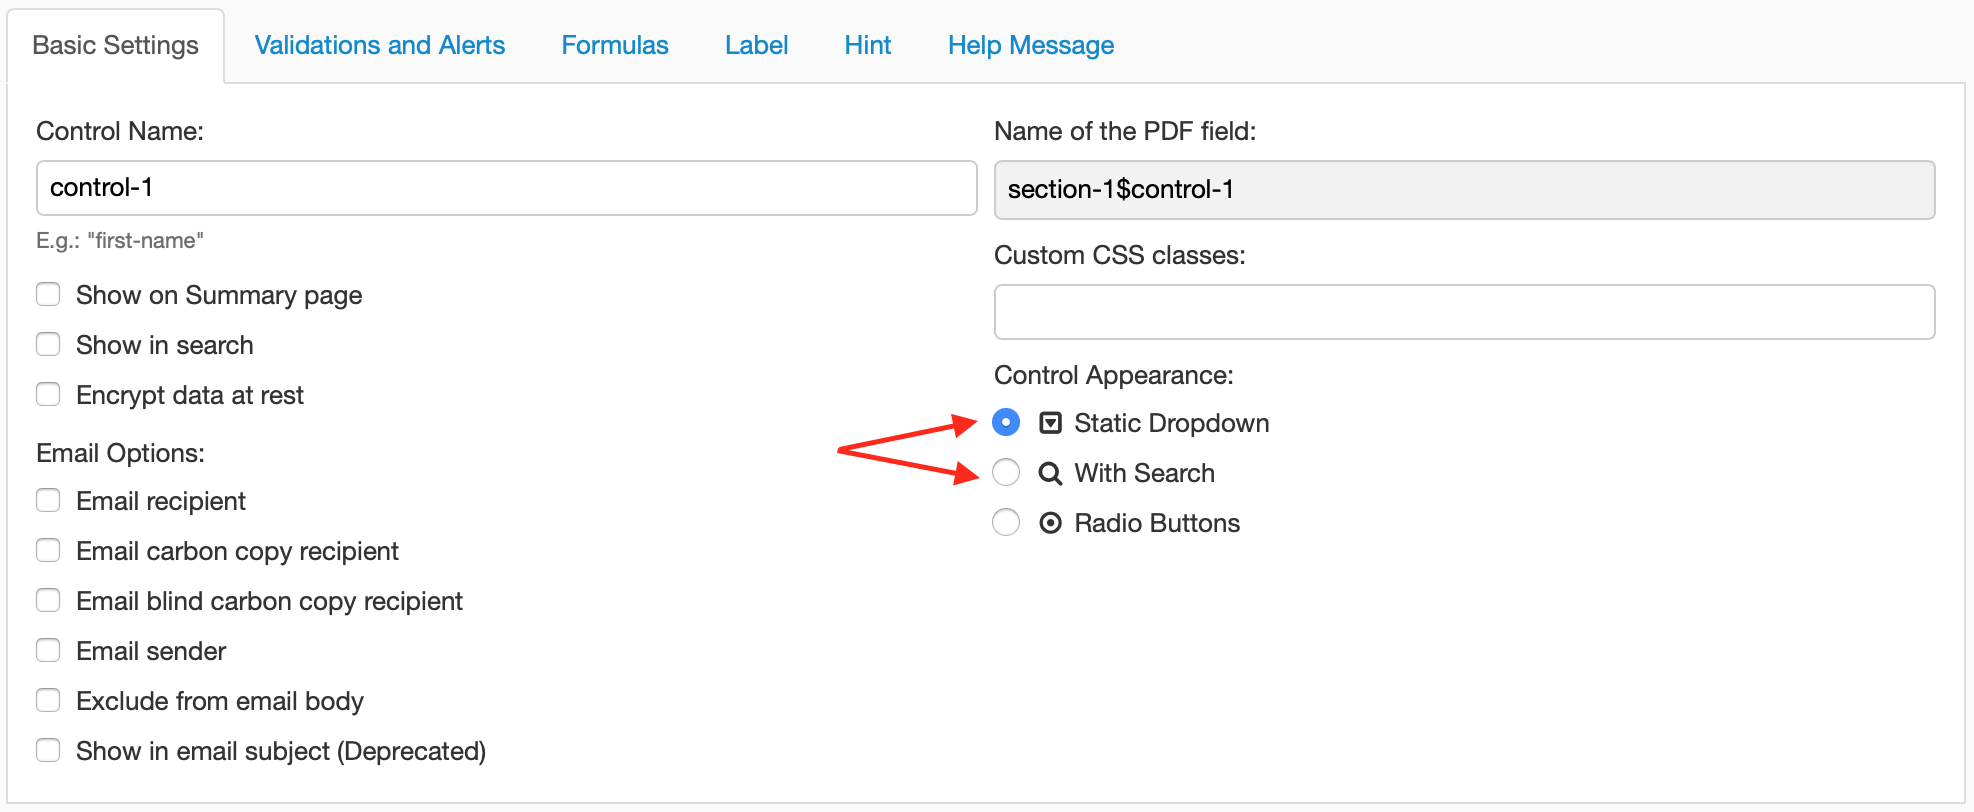The width and height of the screenshot is (1974, 812).
Task: Enable Show on Summary page checkbox
Action: point(48,294)
